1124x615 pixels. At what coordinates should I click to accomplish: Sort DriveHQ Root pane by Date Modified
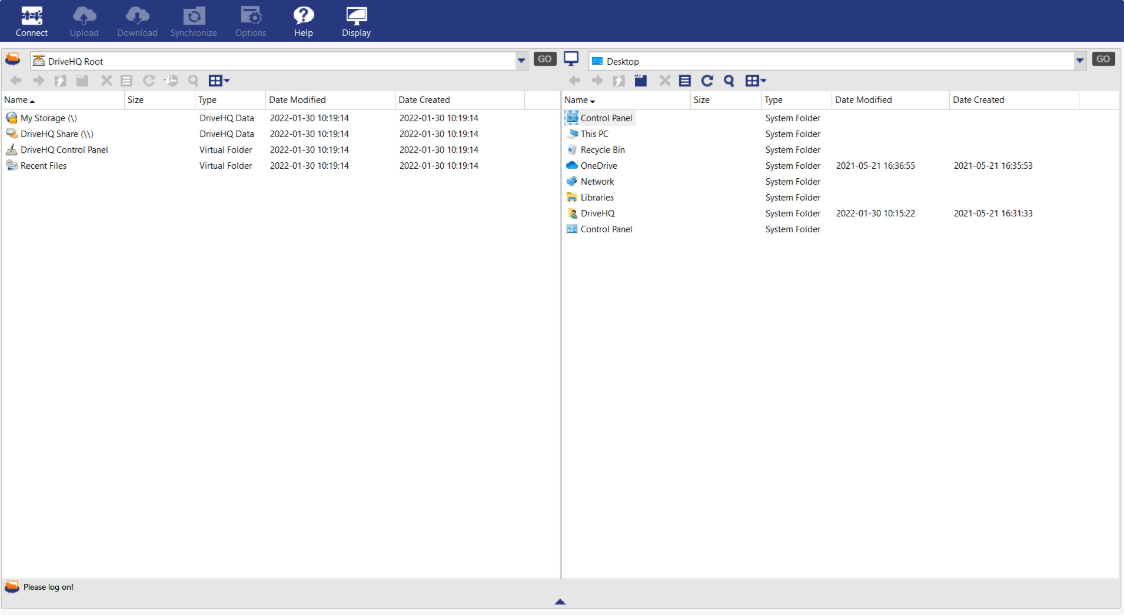[x=330, y=100]
